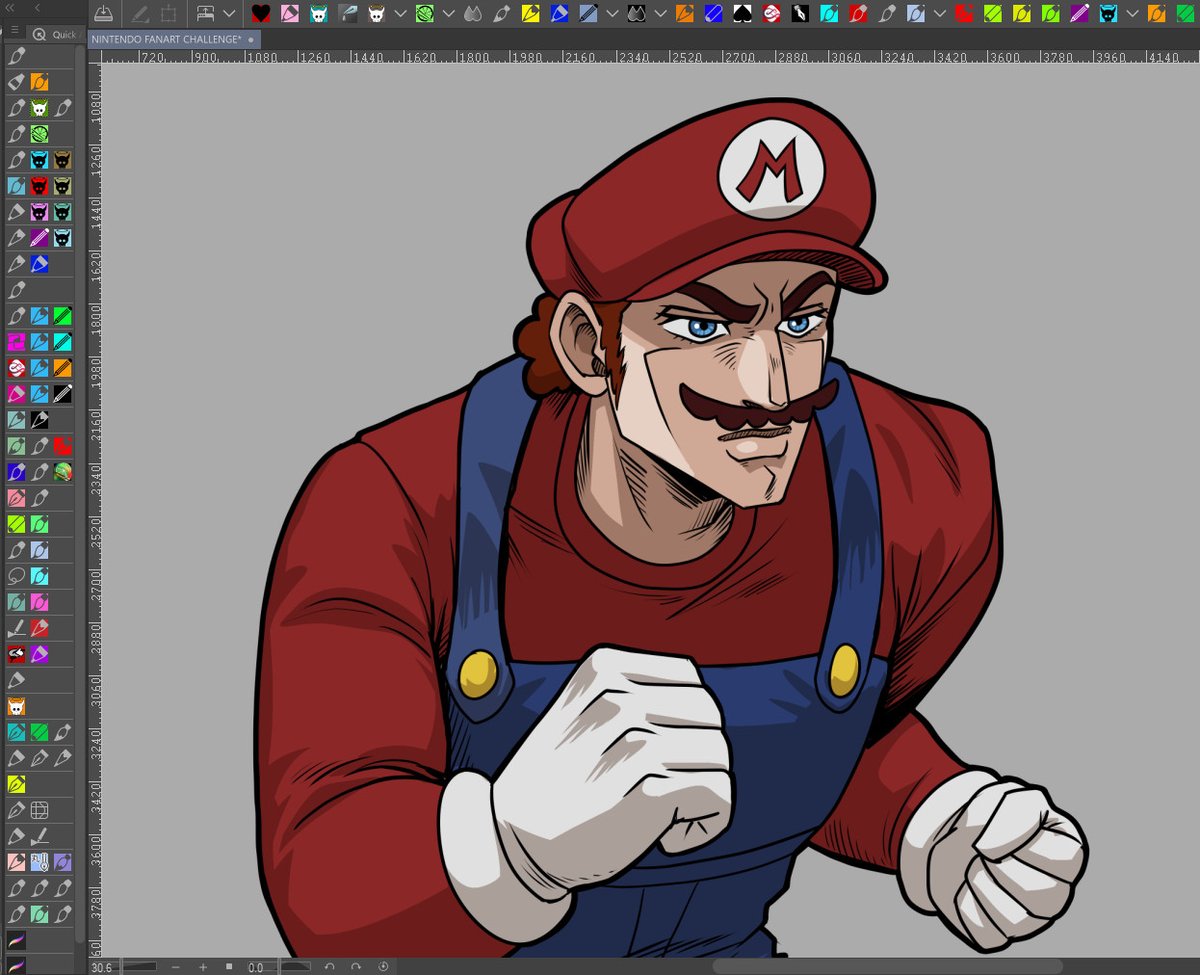Select the magenta square icon in Quick Access
This screenshot has height=975, width=1200.
(x=16, y=342)
